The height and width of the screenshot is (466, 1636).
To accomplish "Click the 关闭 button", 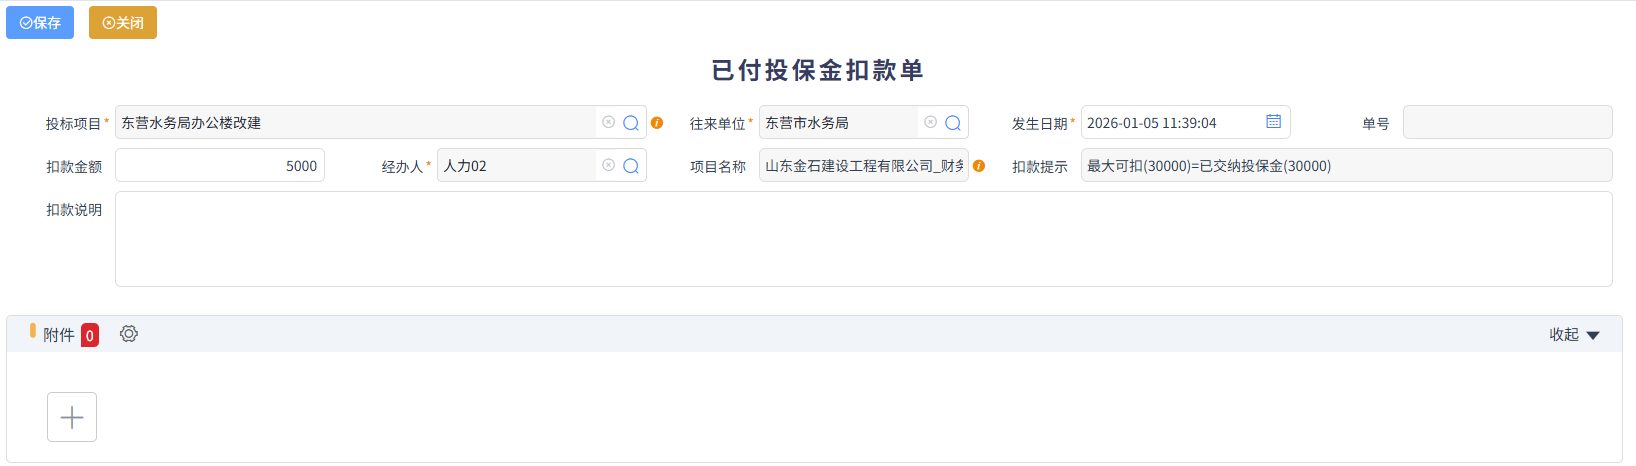I will point(123,23).
